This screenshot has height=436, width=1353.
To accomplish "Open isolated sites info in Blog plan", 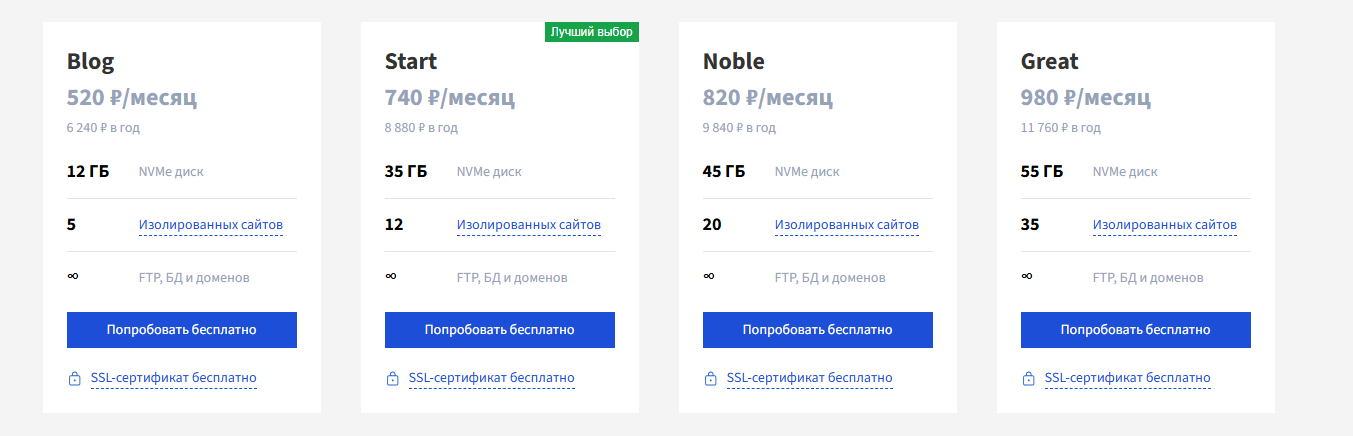I will tap(211, 225).
